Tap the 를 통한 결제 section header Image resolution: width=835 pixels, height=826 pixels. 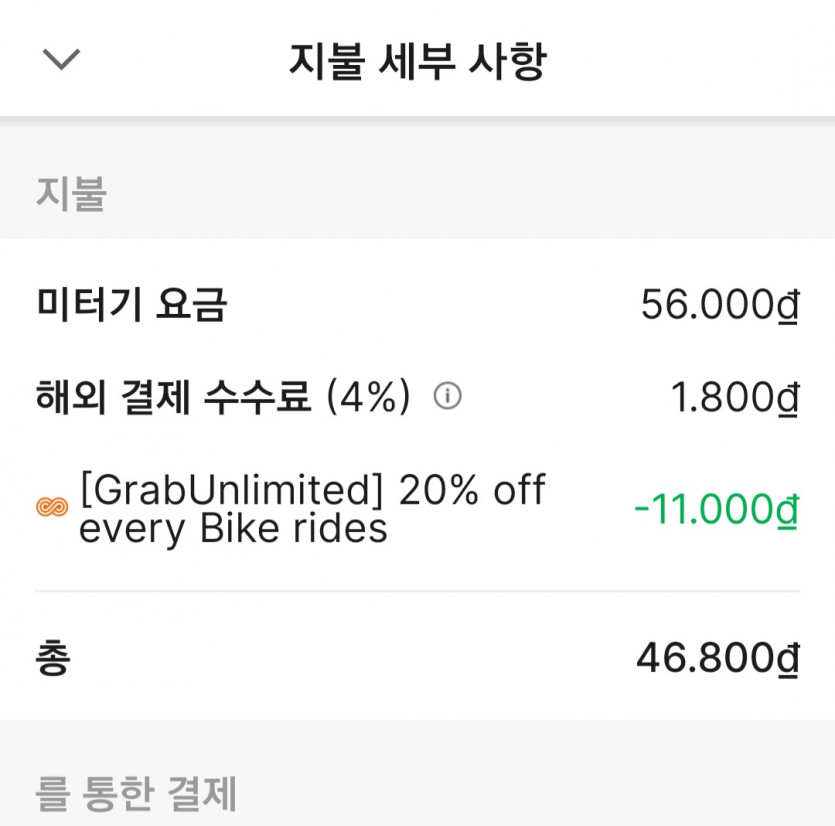coord(136,794)
